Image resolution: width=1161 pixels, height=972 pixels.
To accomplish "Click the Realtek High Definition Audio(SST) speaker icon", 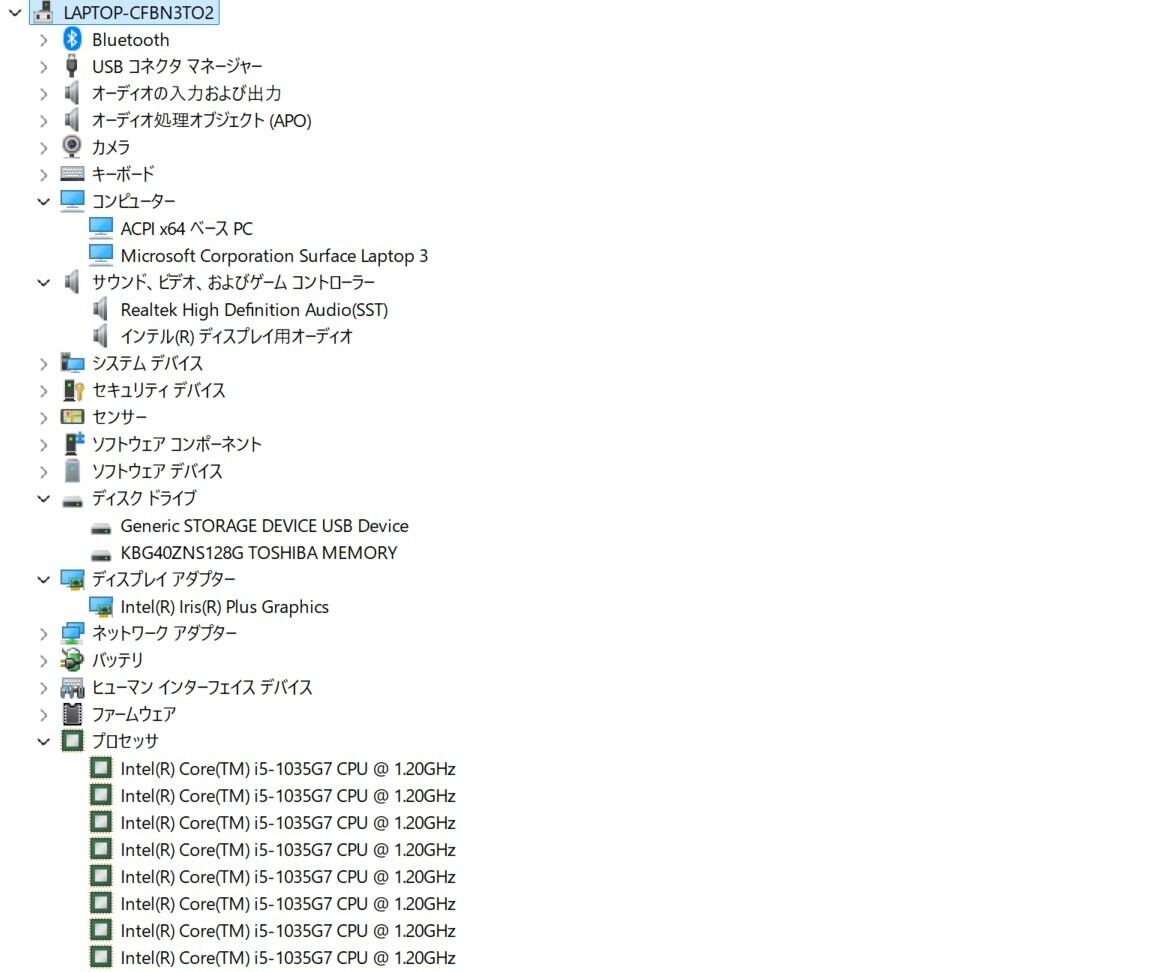I will click(x=101, y=309).
